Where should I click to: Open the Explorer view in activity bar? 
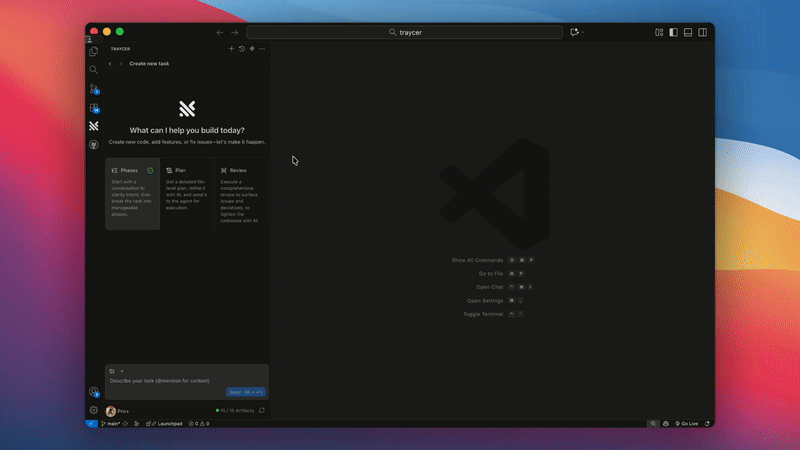[x=93, y=52]
